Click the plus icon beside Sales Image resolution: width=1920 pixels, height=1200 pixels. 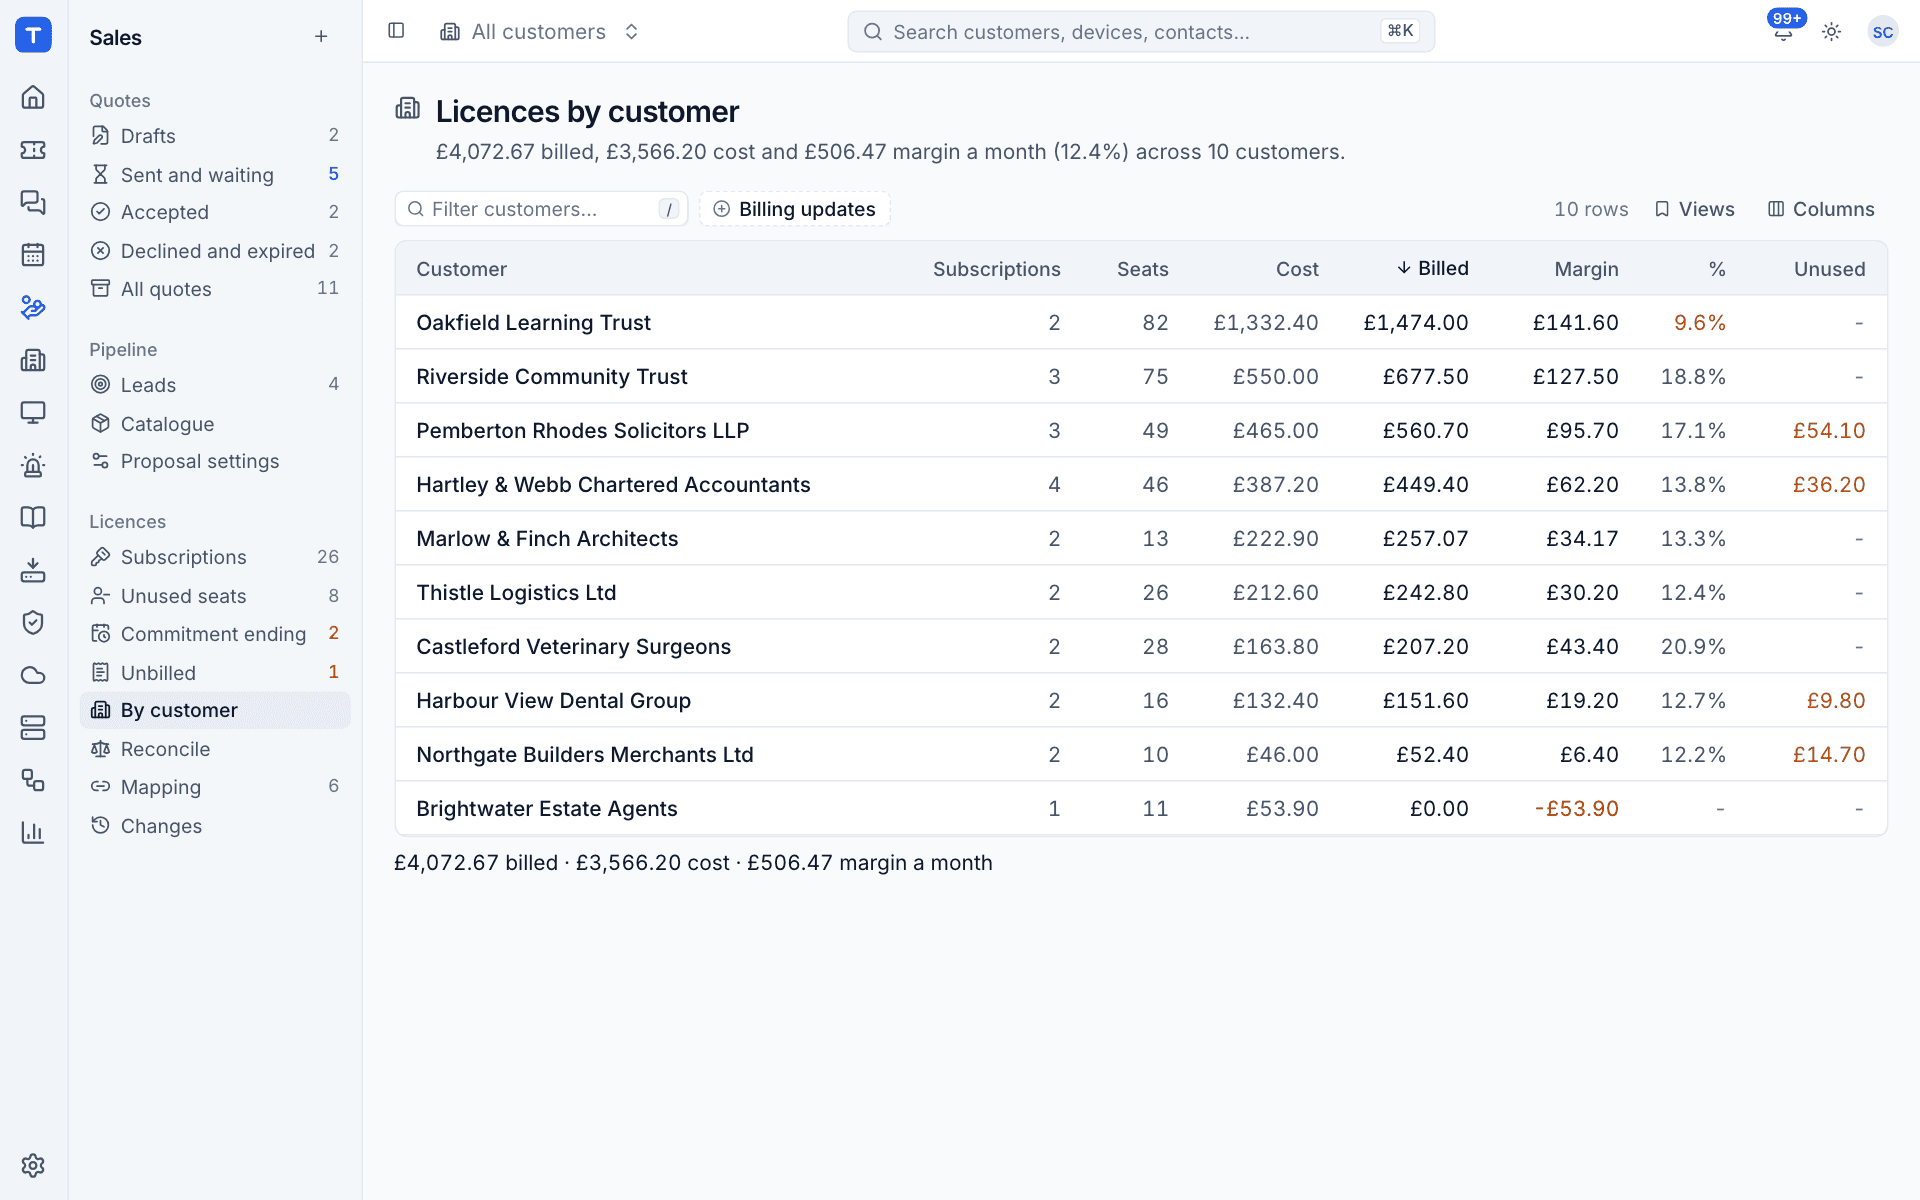pyautogui.click(x=321, y=37)
